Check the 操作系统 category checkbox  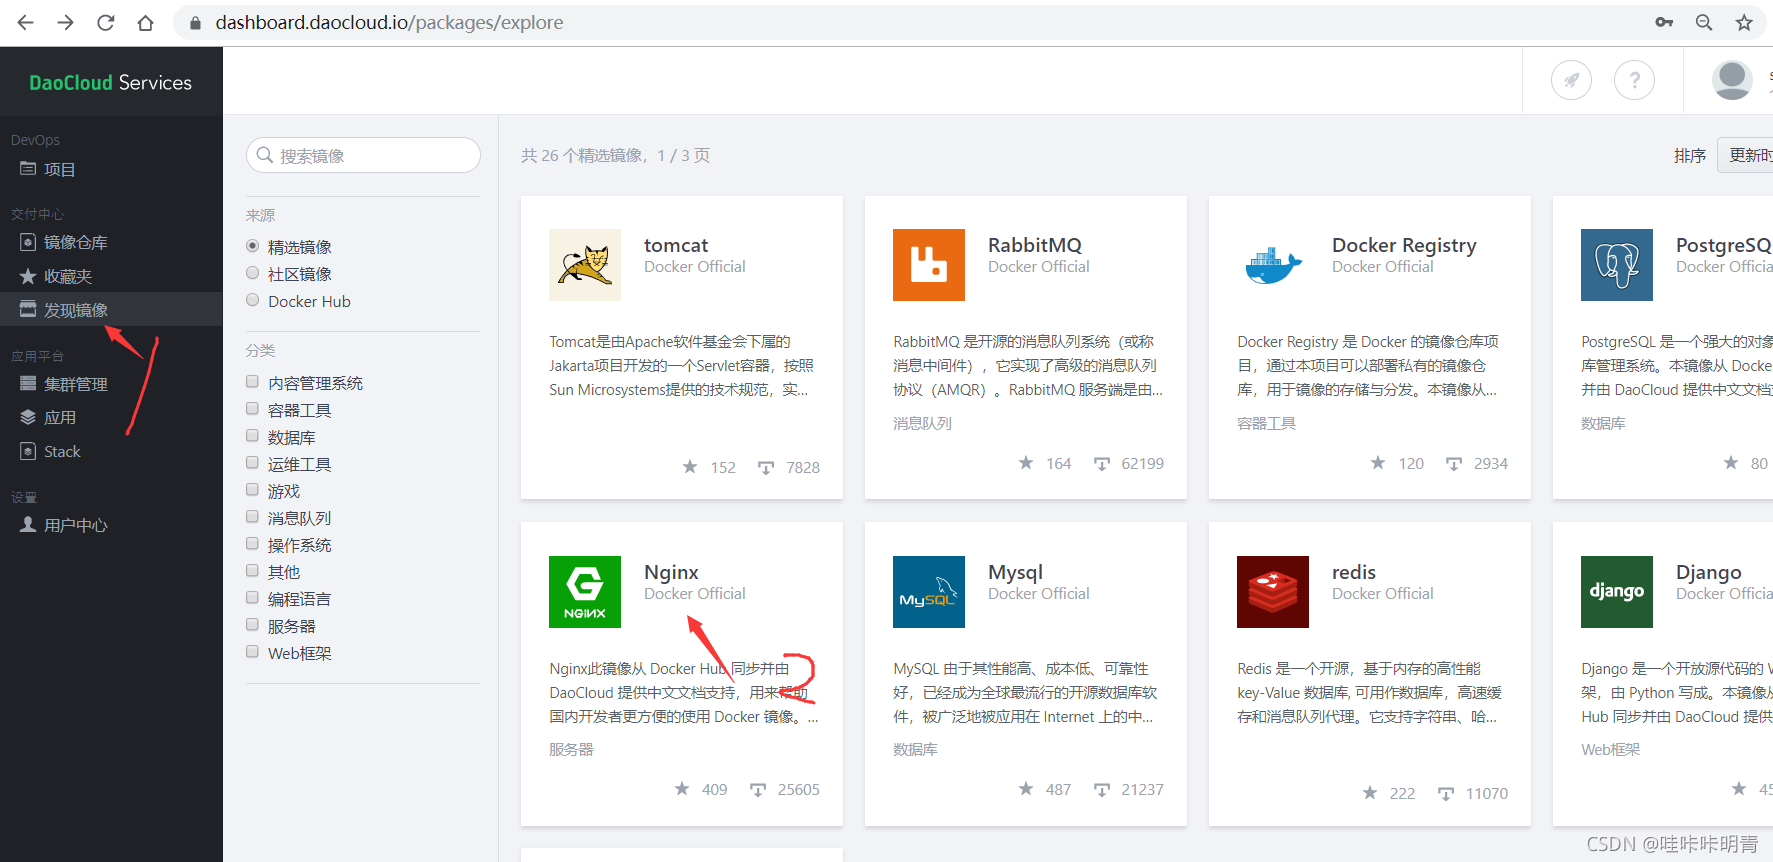pyautogui.click(x=253, y=544)
